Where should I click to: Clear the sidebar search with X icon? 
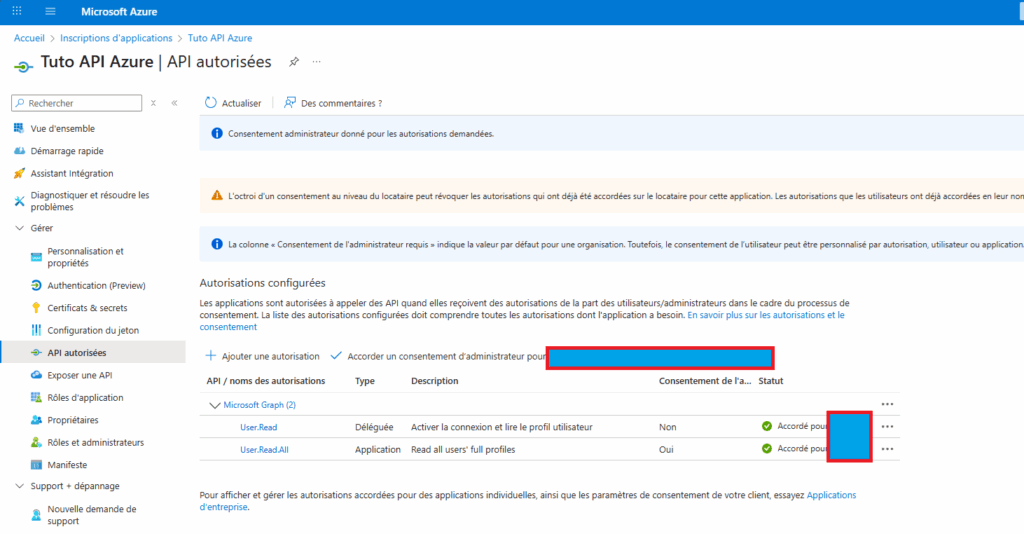[x=153, y=103]
